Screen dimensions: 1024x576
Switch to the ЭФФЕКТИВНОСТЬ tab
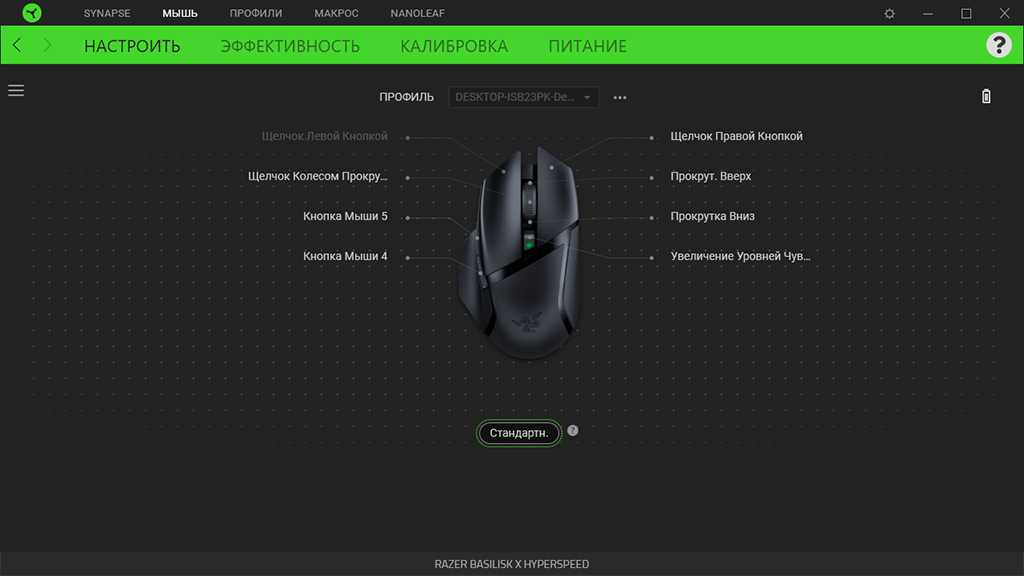click(290, 46)
